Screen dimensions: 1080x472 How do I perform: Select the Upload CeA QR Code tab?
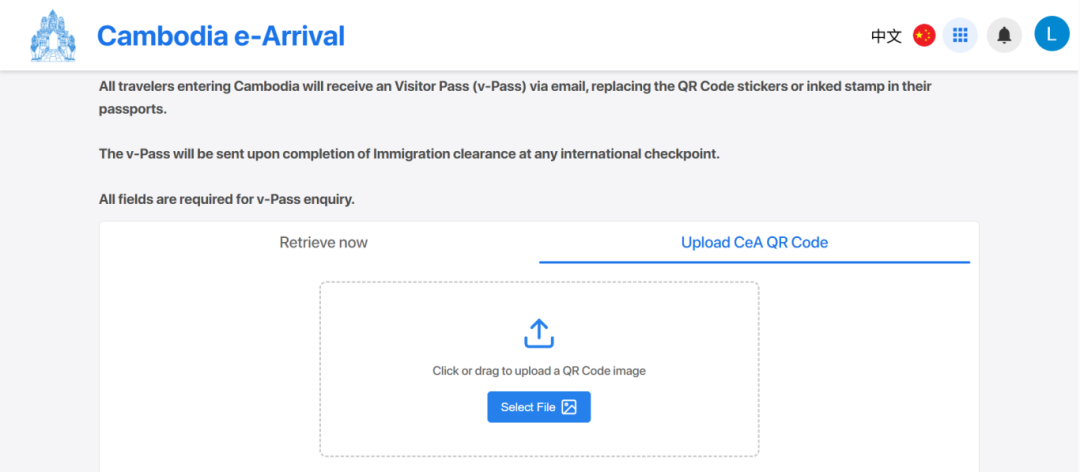coord(754,243)
